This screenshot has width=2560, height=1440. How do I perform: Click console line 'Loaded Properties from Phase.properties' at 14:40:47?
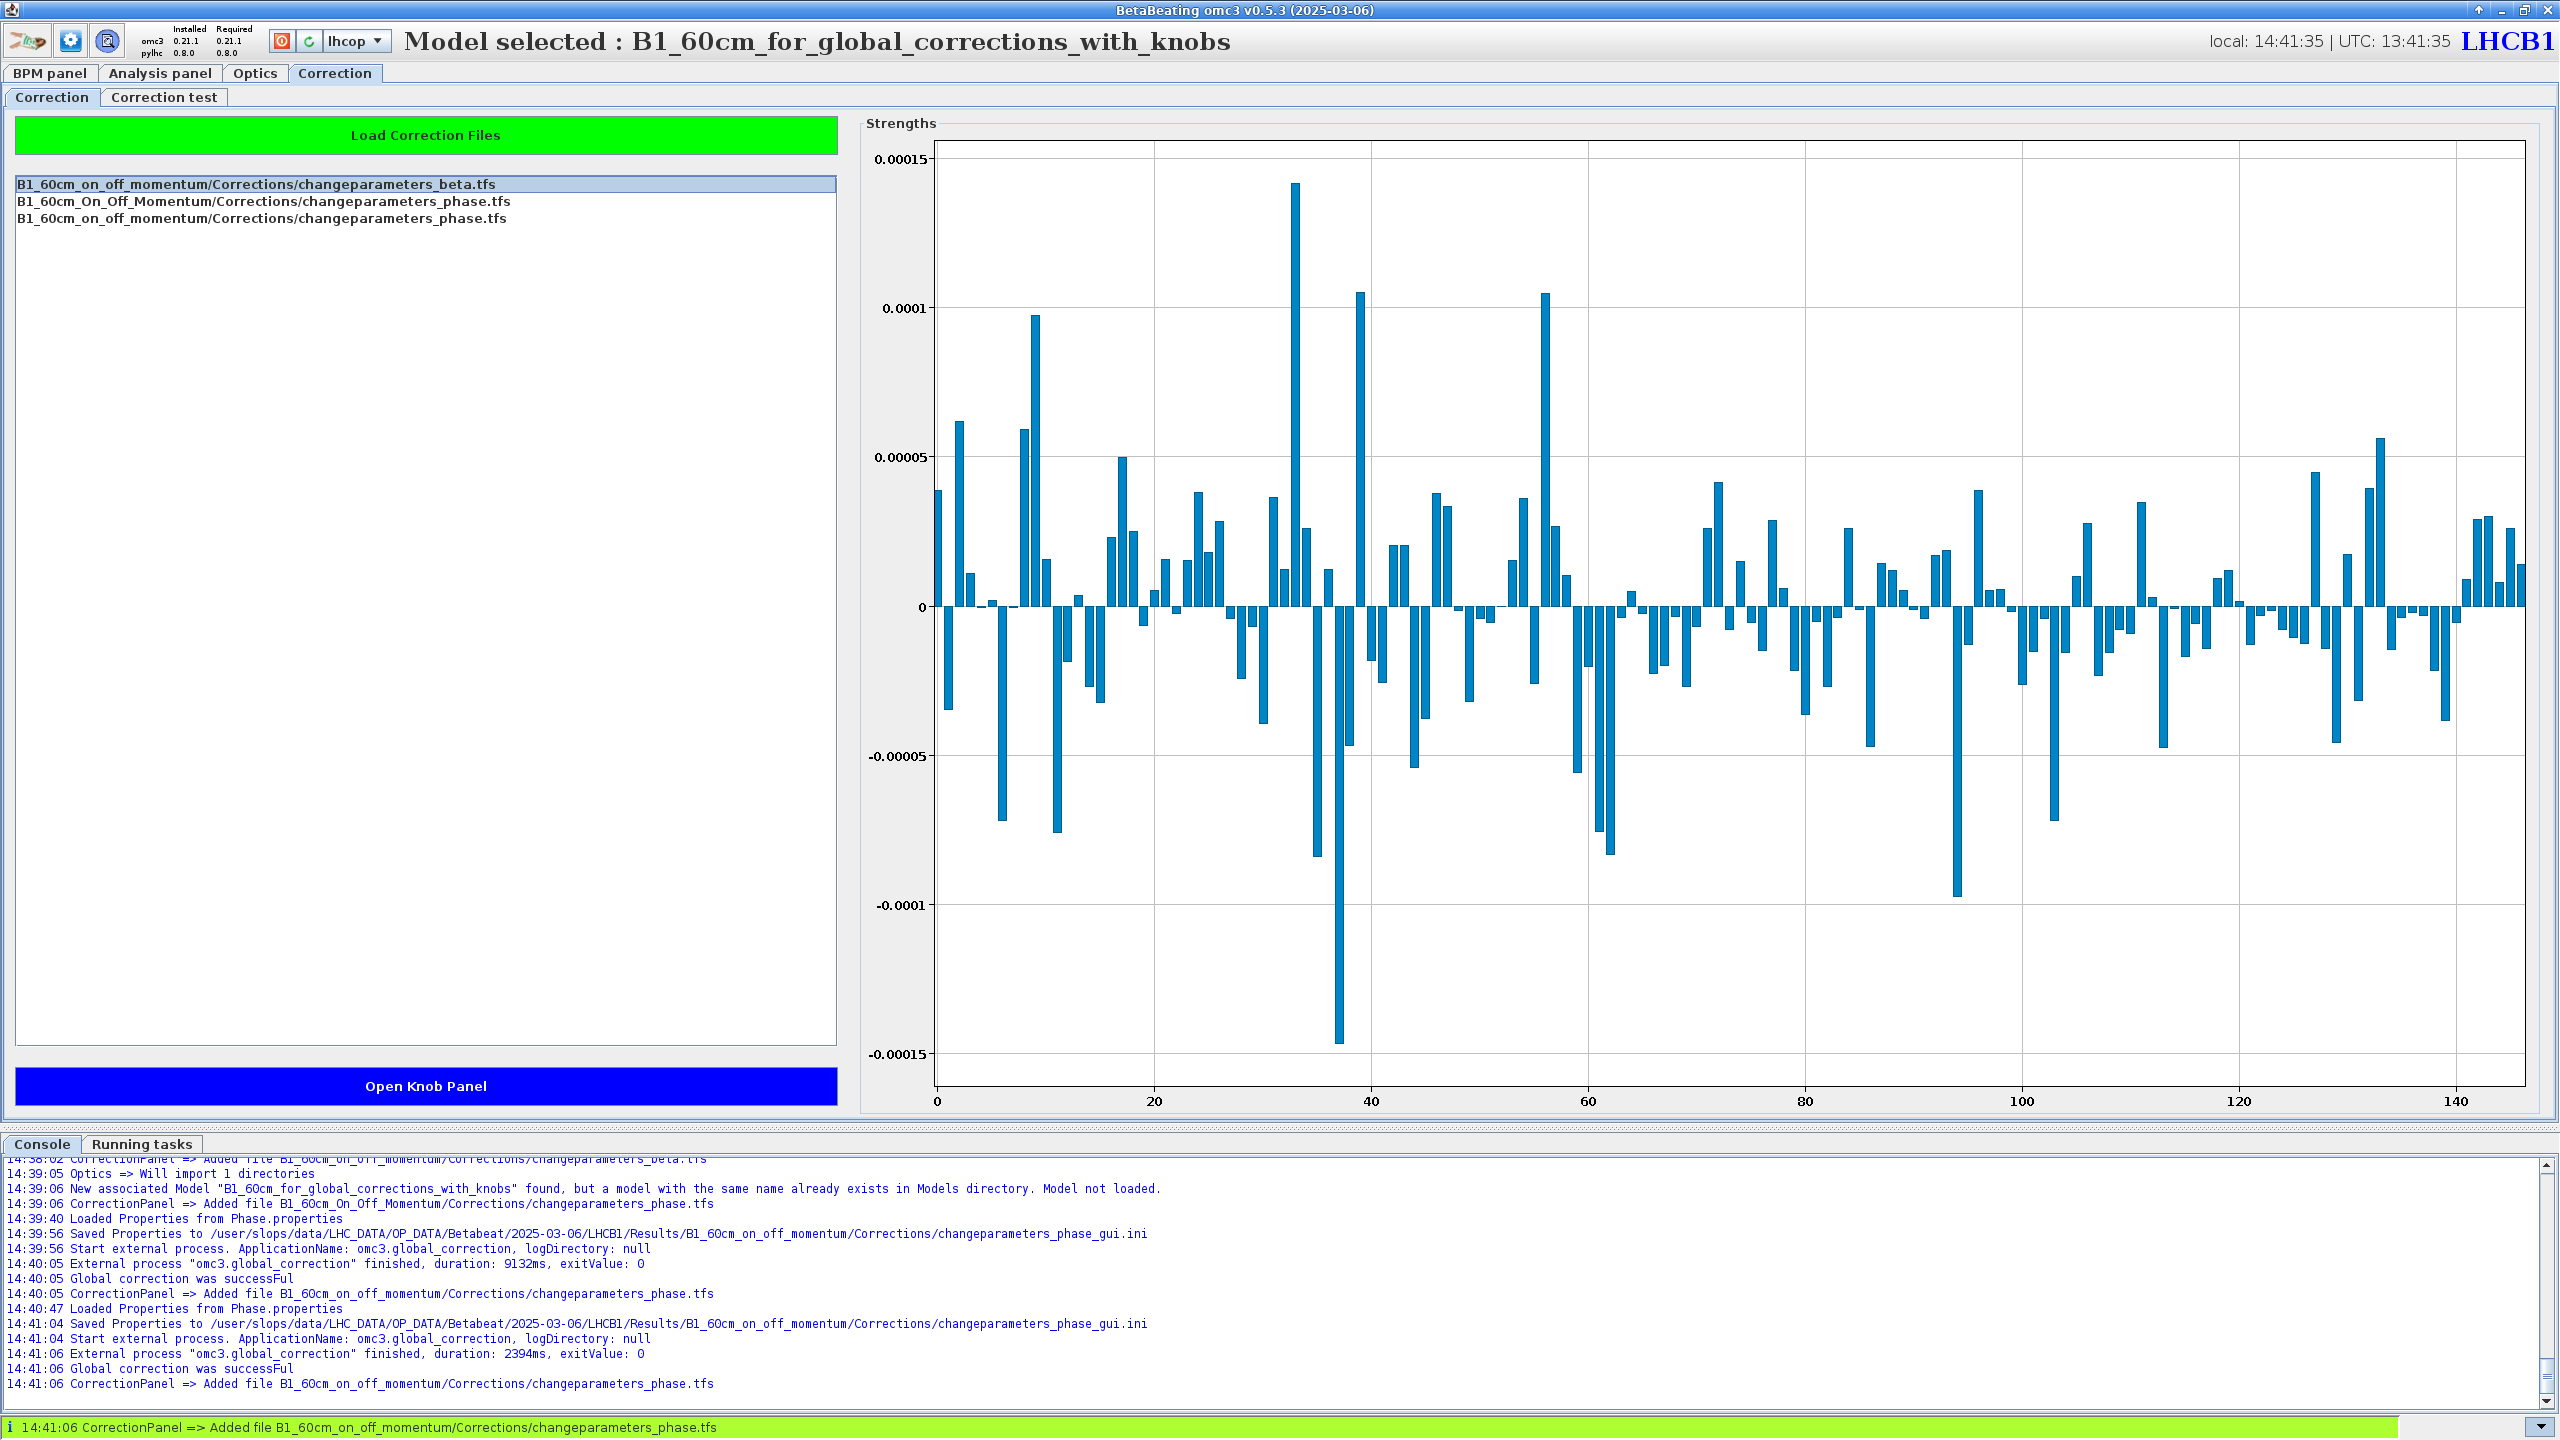[174, 1309]
